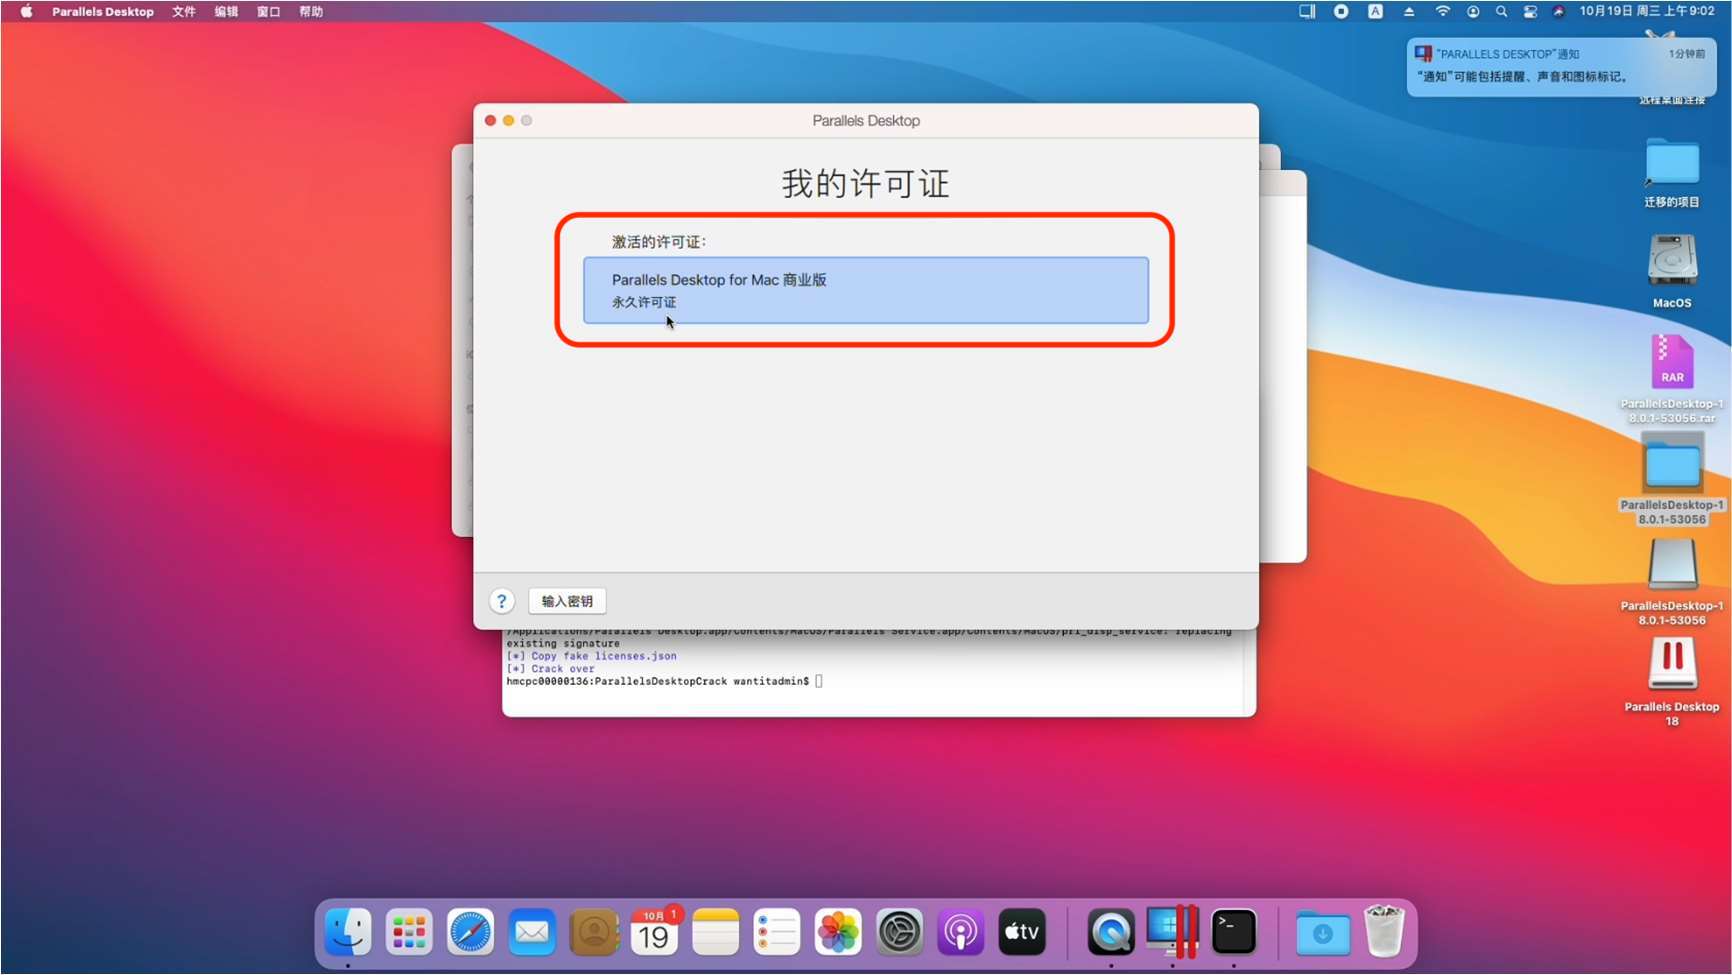
Task: Select the 迁移的项目 folder on desktop
Action: [1672, 164]
